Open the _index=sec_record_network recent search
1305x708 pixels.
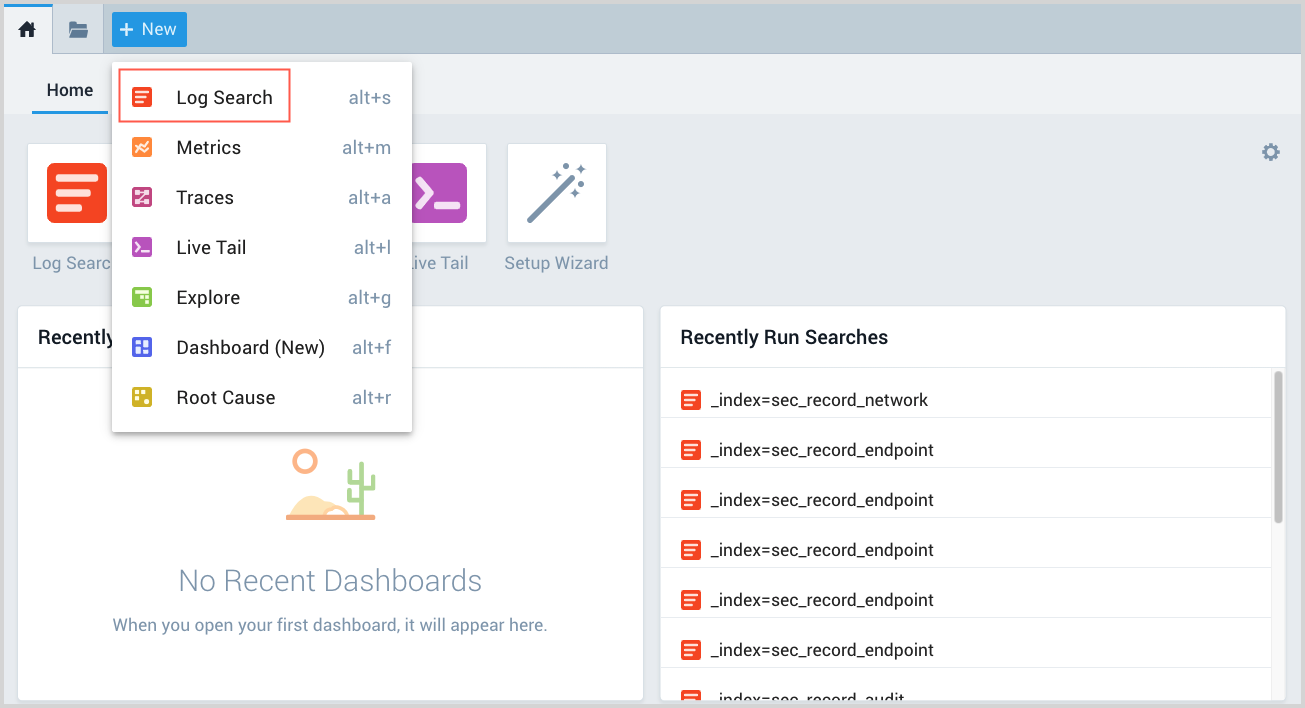819,400
